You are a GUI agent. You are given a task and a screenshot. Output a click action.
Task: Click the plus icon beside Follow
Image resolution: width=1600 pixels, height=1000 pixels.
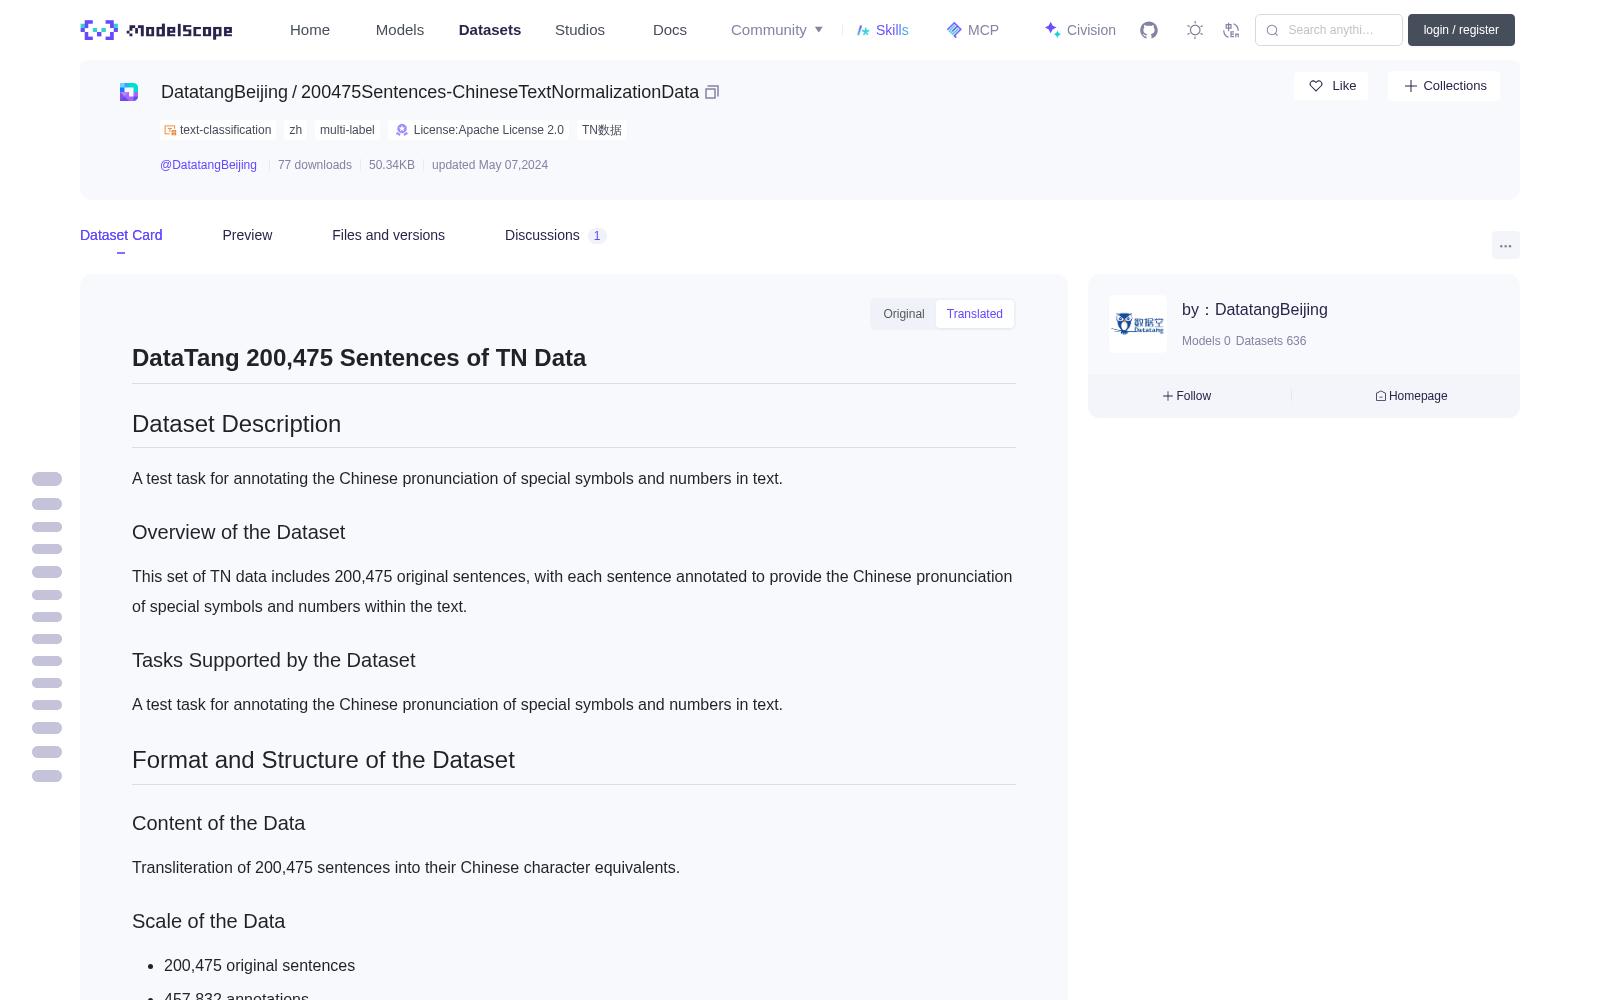pyautogui.click(x=1168, y=396)
